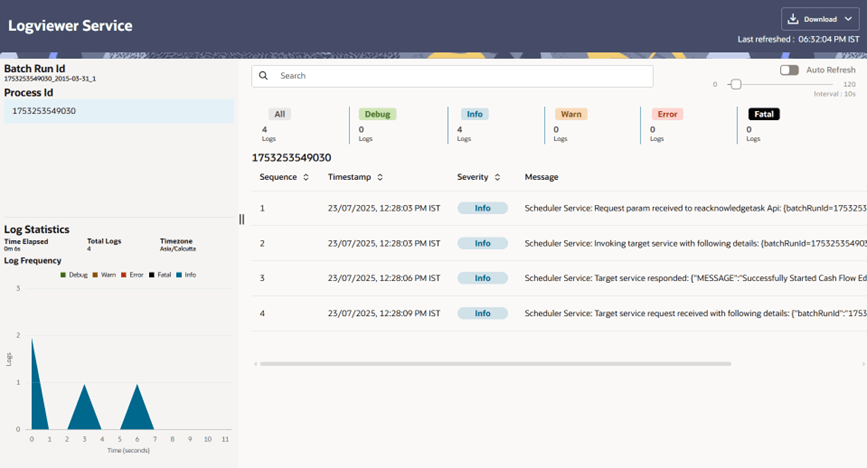Click 'Target service request received' message
867x468 pixels.
point(696,313)
